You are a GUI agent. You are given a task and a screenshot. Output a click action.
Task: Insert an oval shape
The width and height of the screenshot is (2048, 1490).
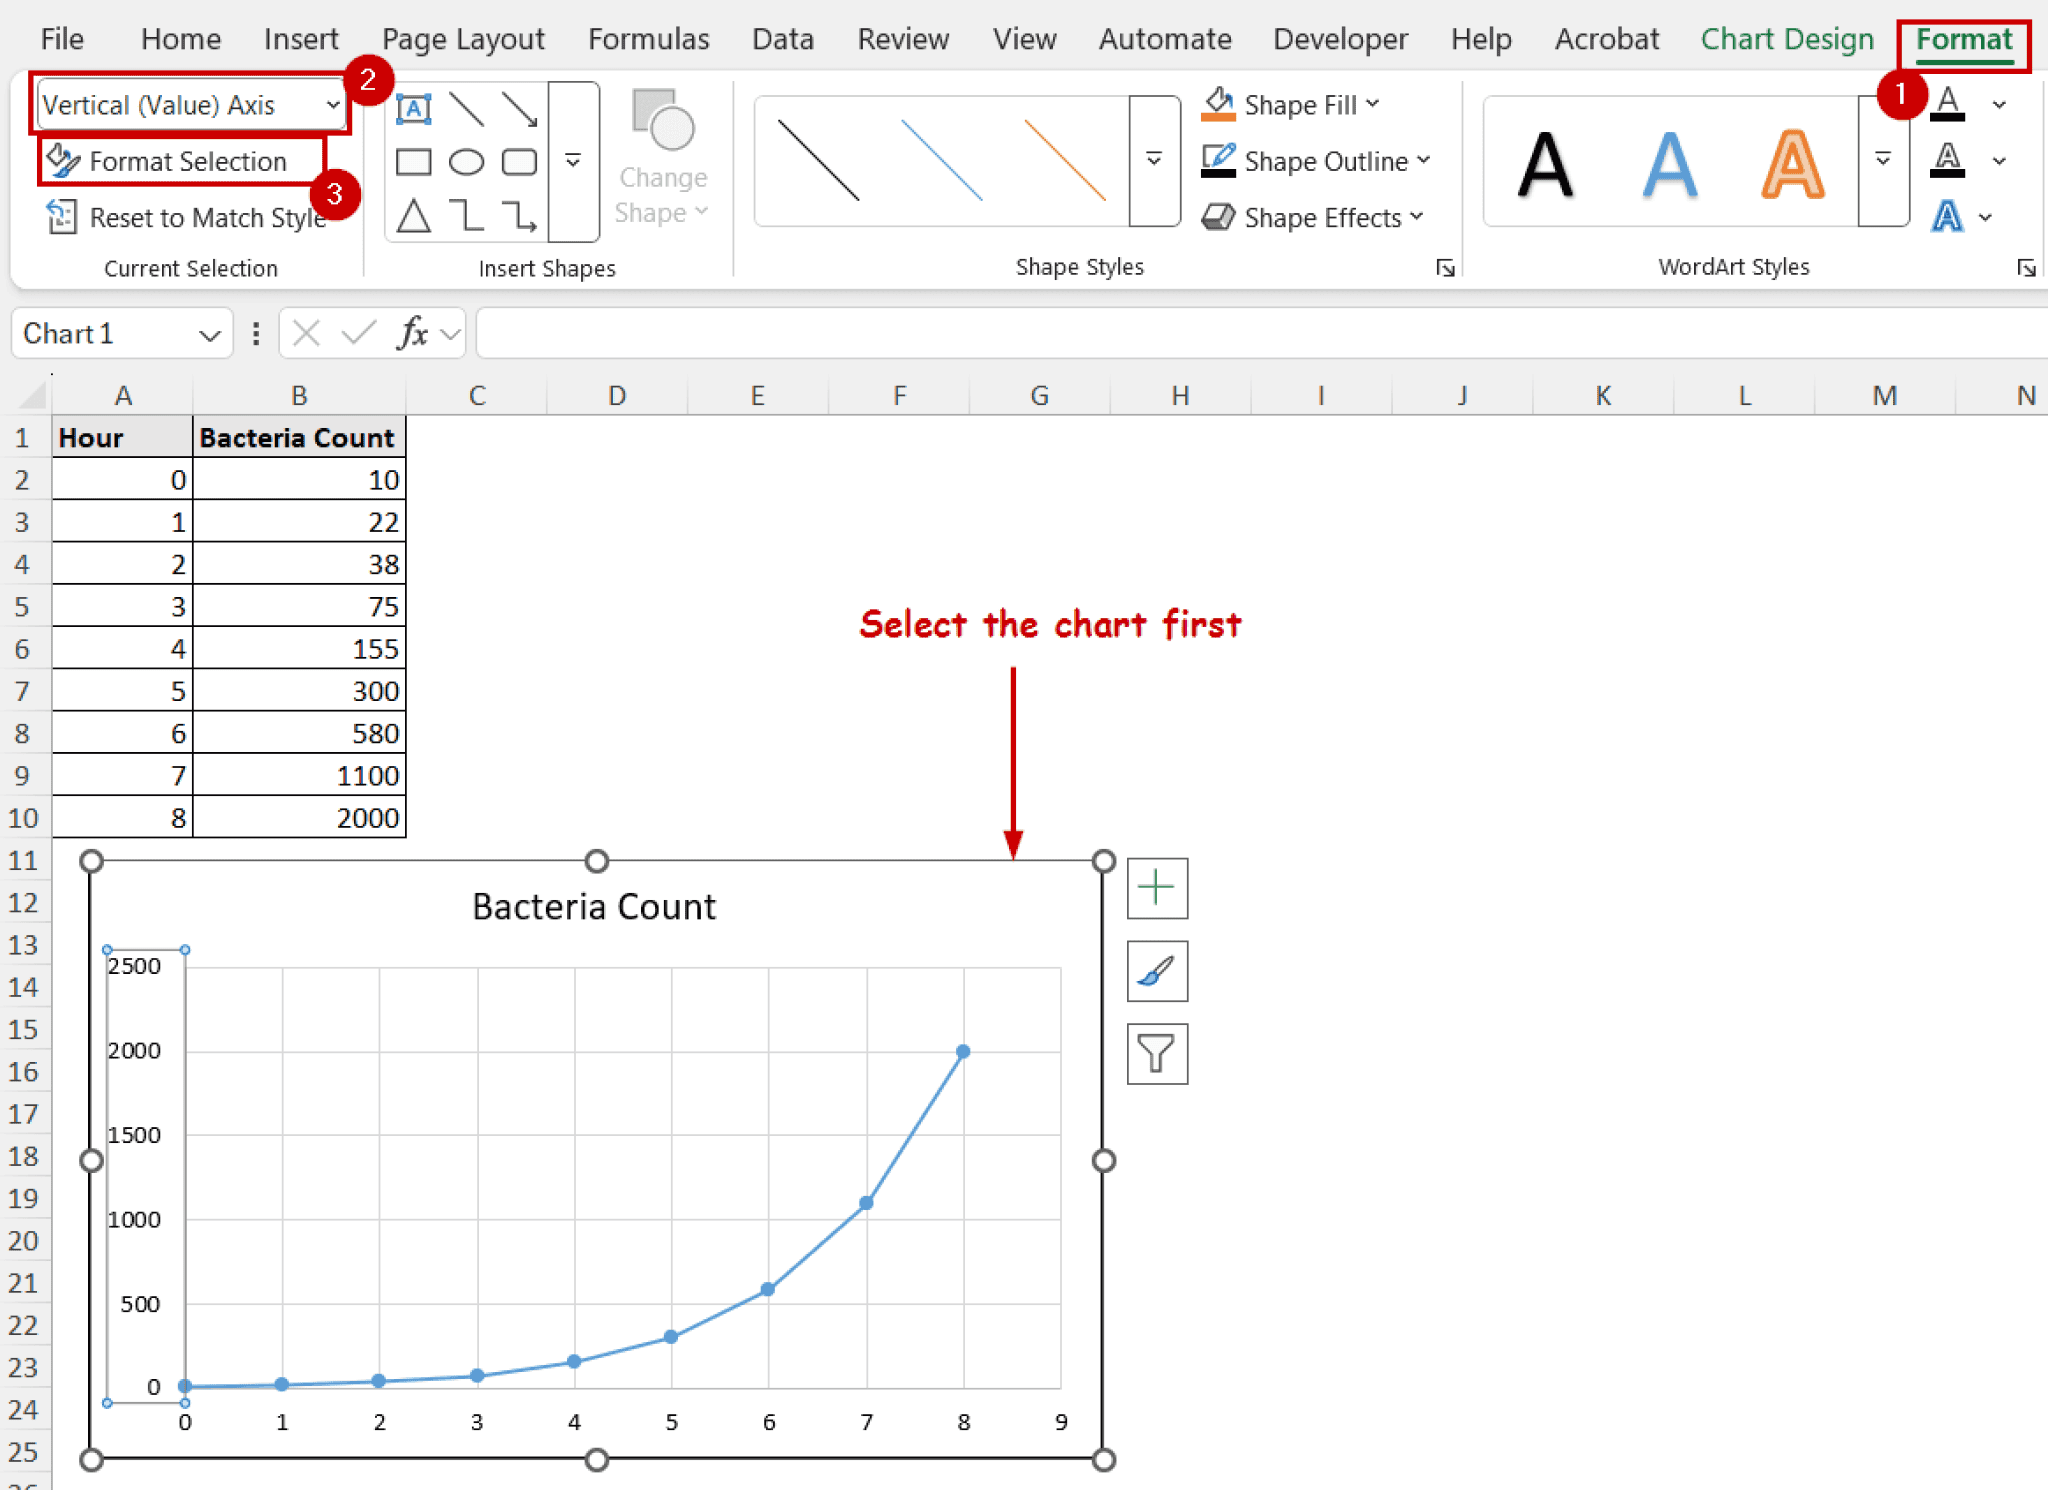pyautogui.click(x=466, y=161)
